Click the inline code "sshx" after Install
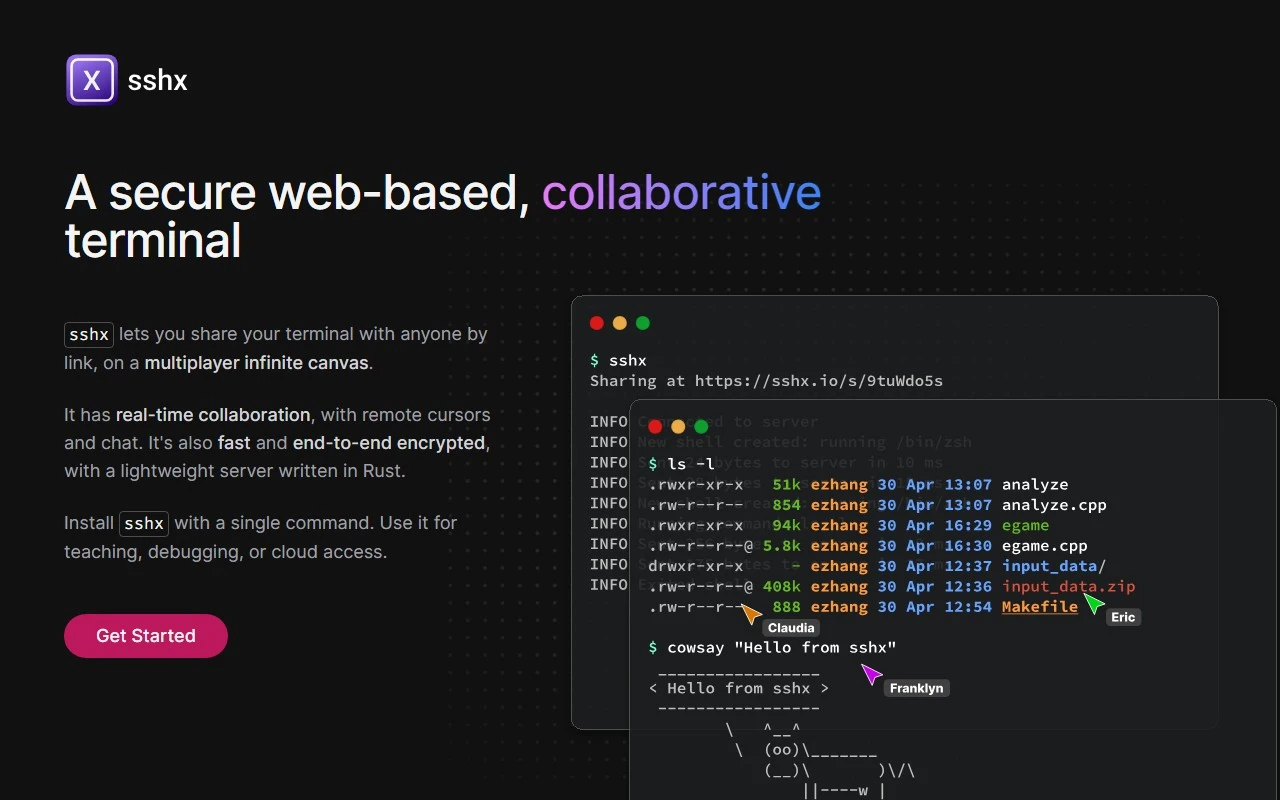 click(x=144, y=523)
